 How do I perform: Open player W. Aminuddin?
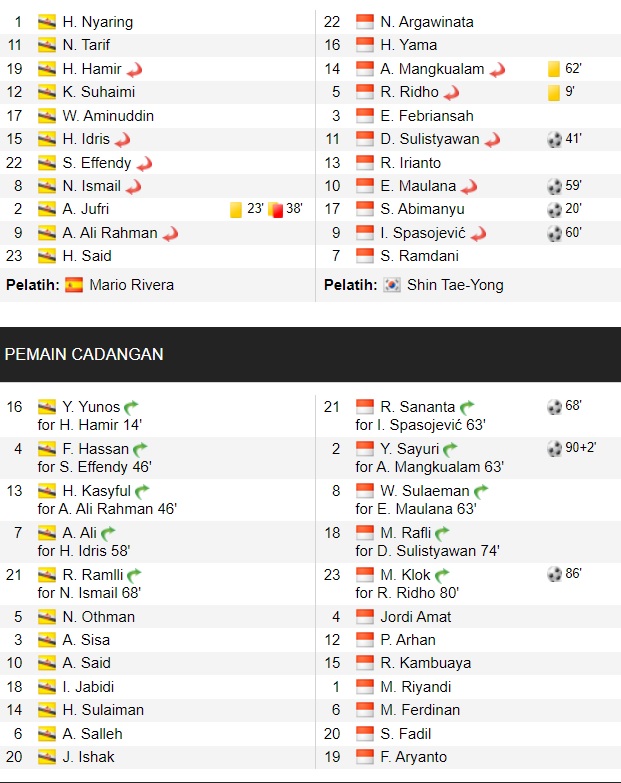(x=108, y=116)
